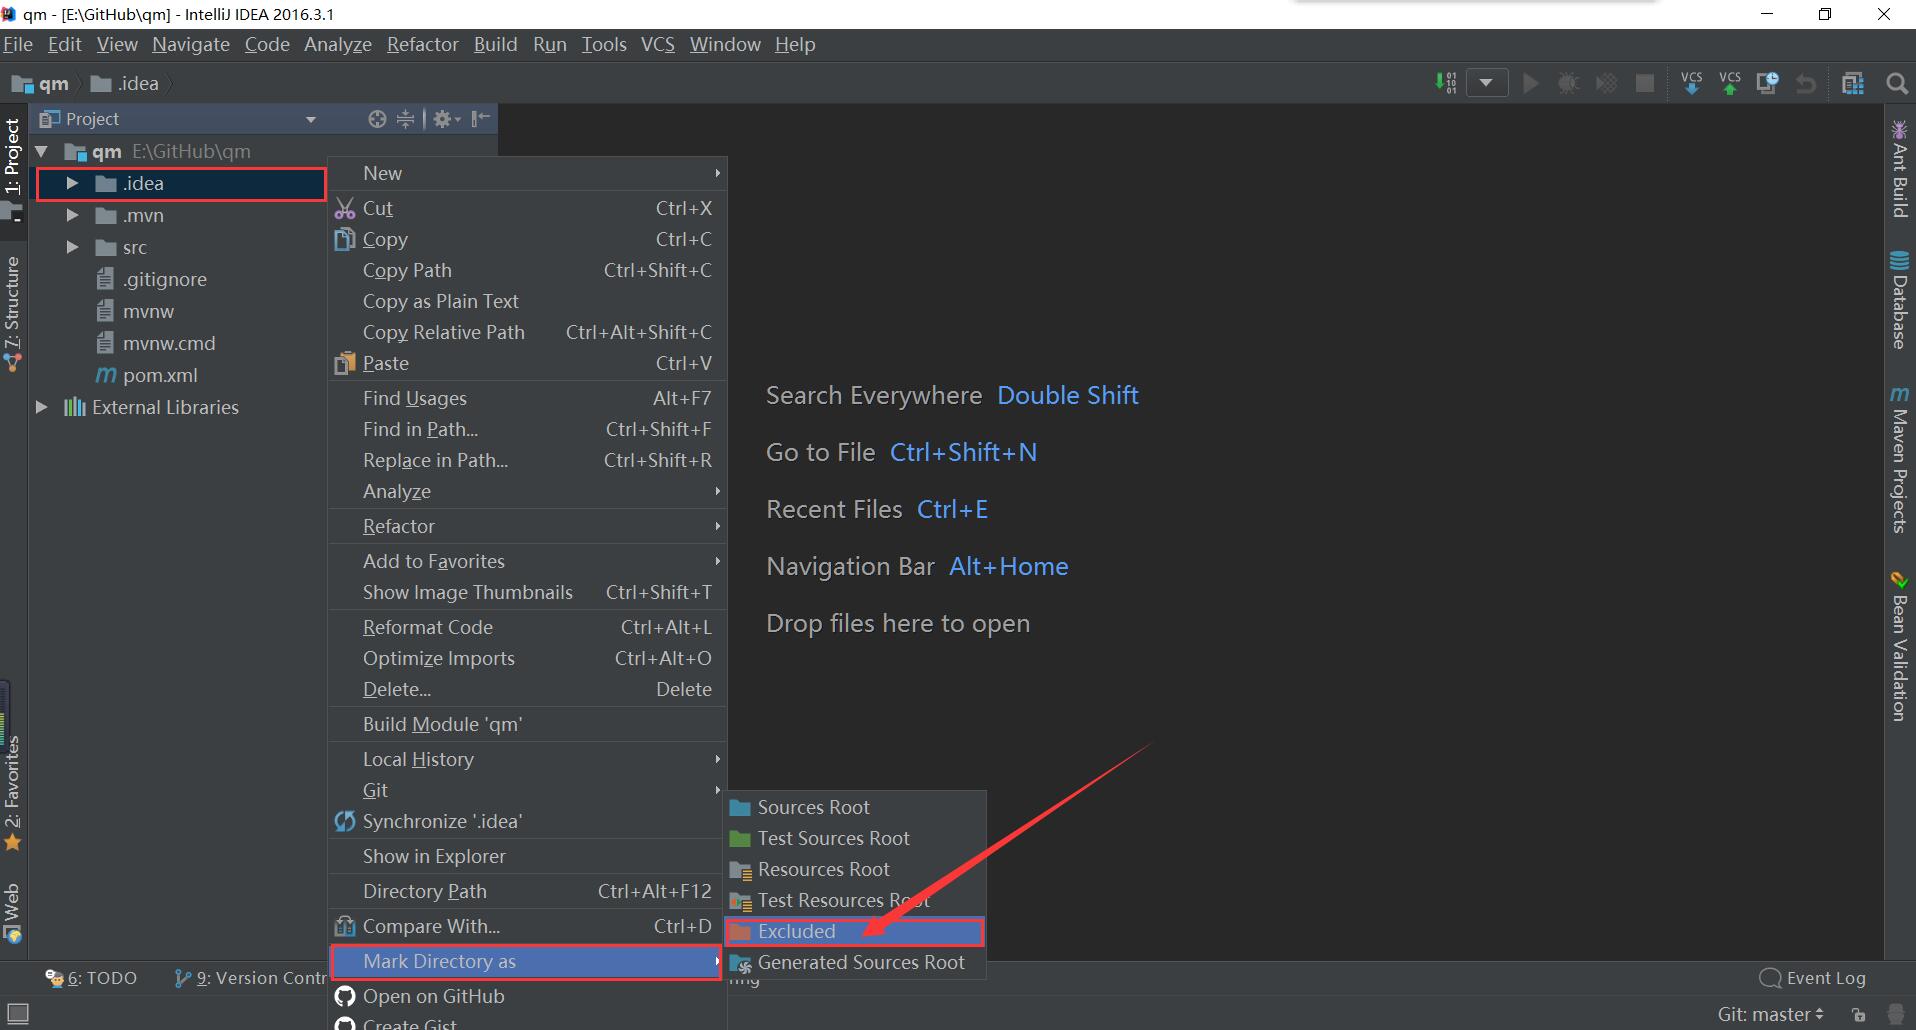Open the Tools menu
Image resolution: width=1916 pixels, height=1030 pixels.
604,44
